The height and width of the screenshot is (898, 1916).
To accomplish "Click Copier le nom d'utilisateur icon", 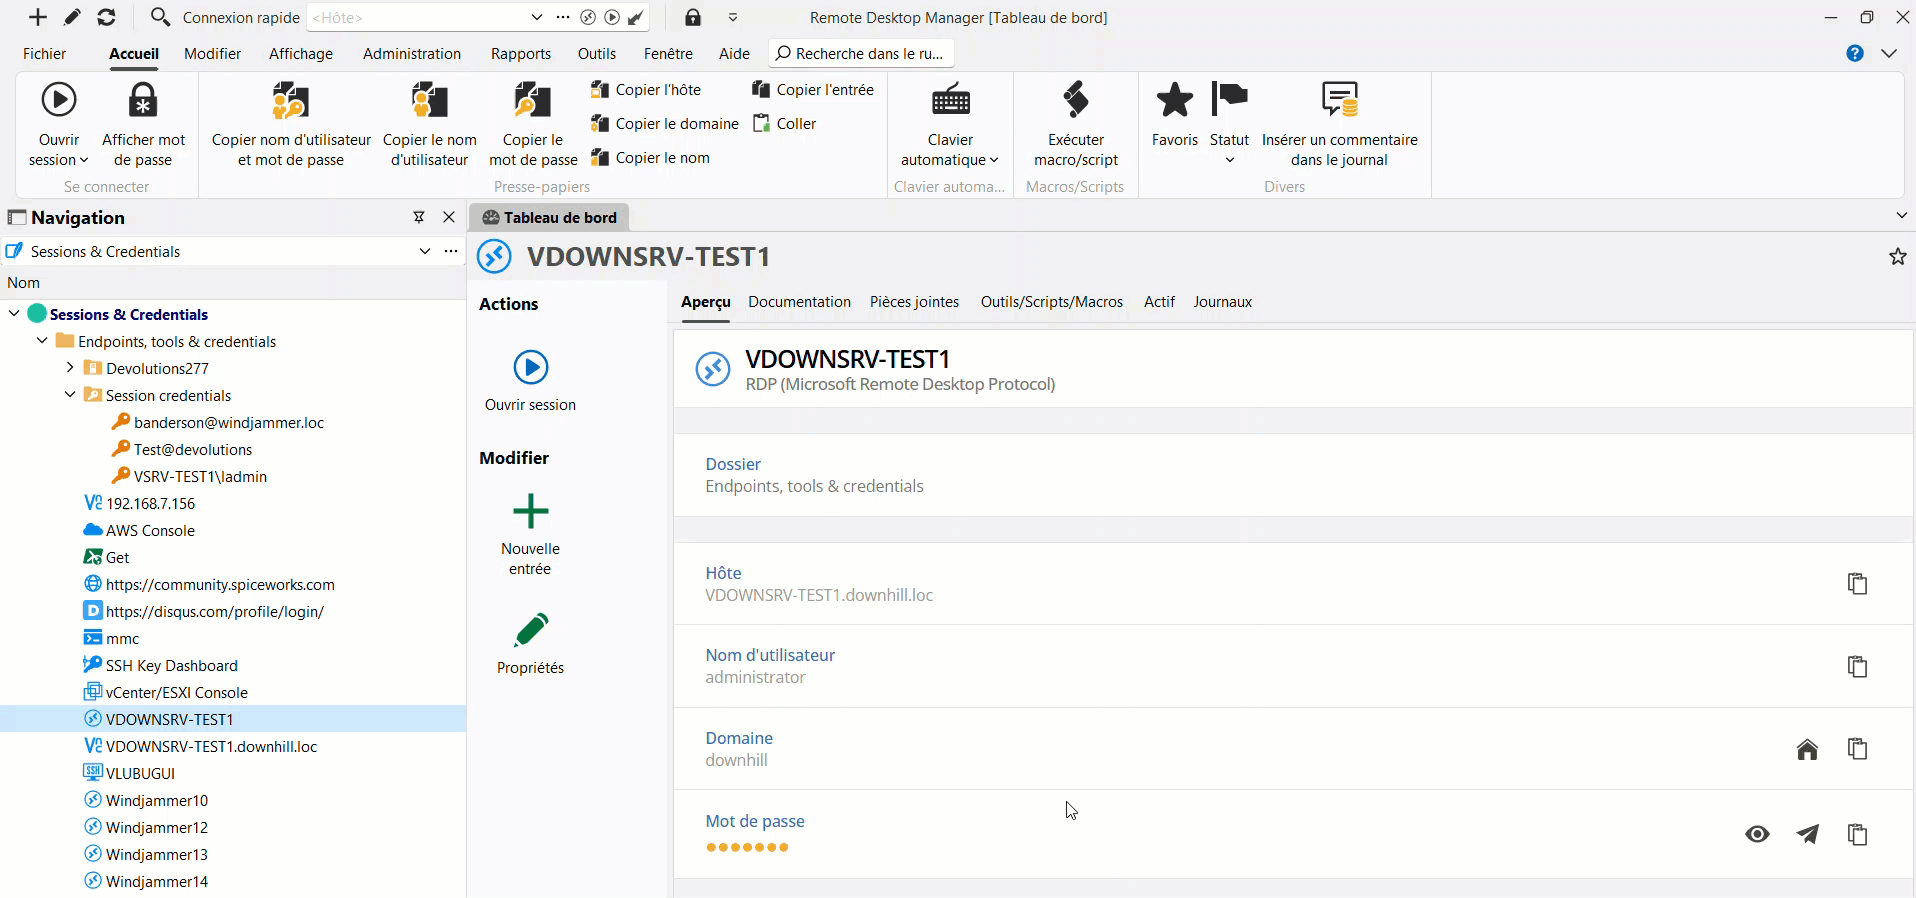I will [430, 100].
